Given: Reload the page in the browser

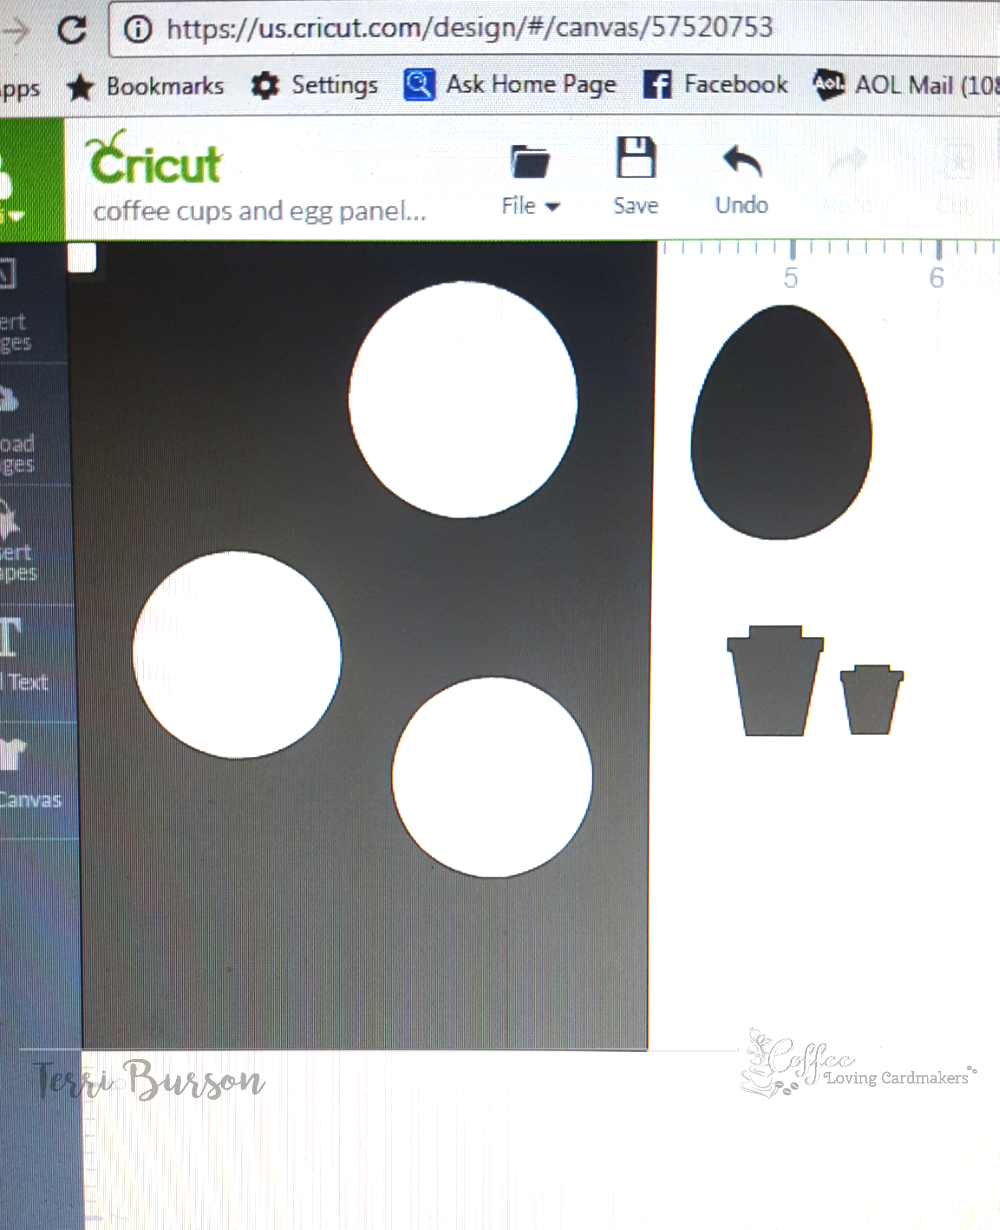Looking at the screenshot, I should click(72, 28).
